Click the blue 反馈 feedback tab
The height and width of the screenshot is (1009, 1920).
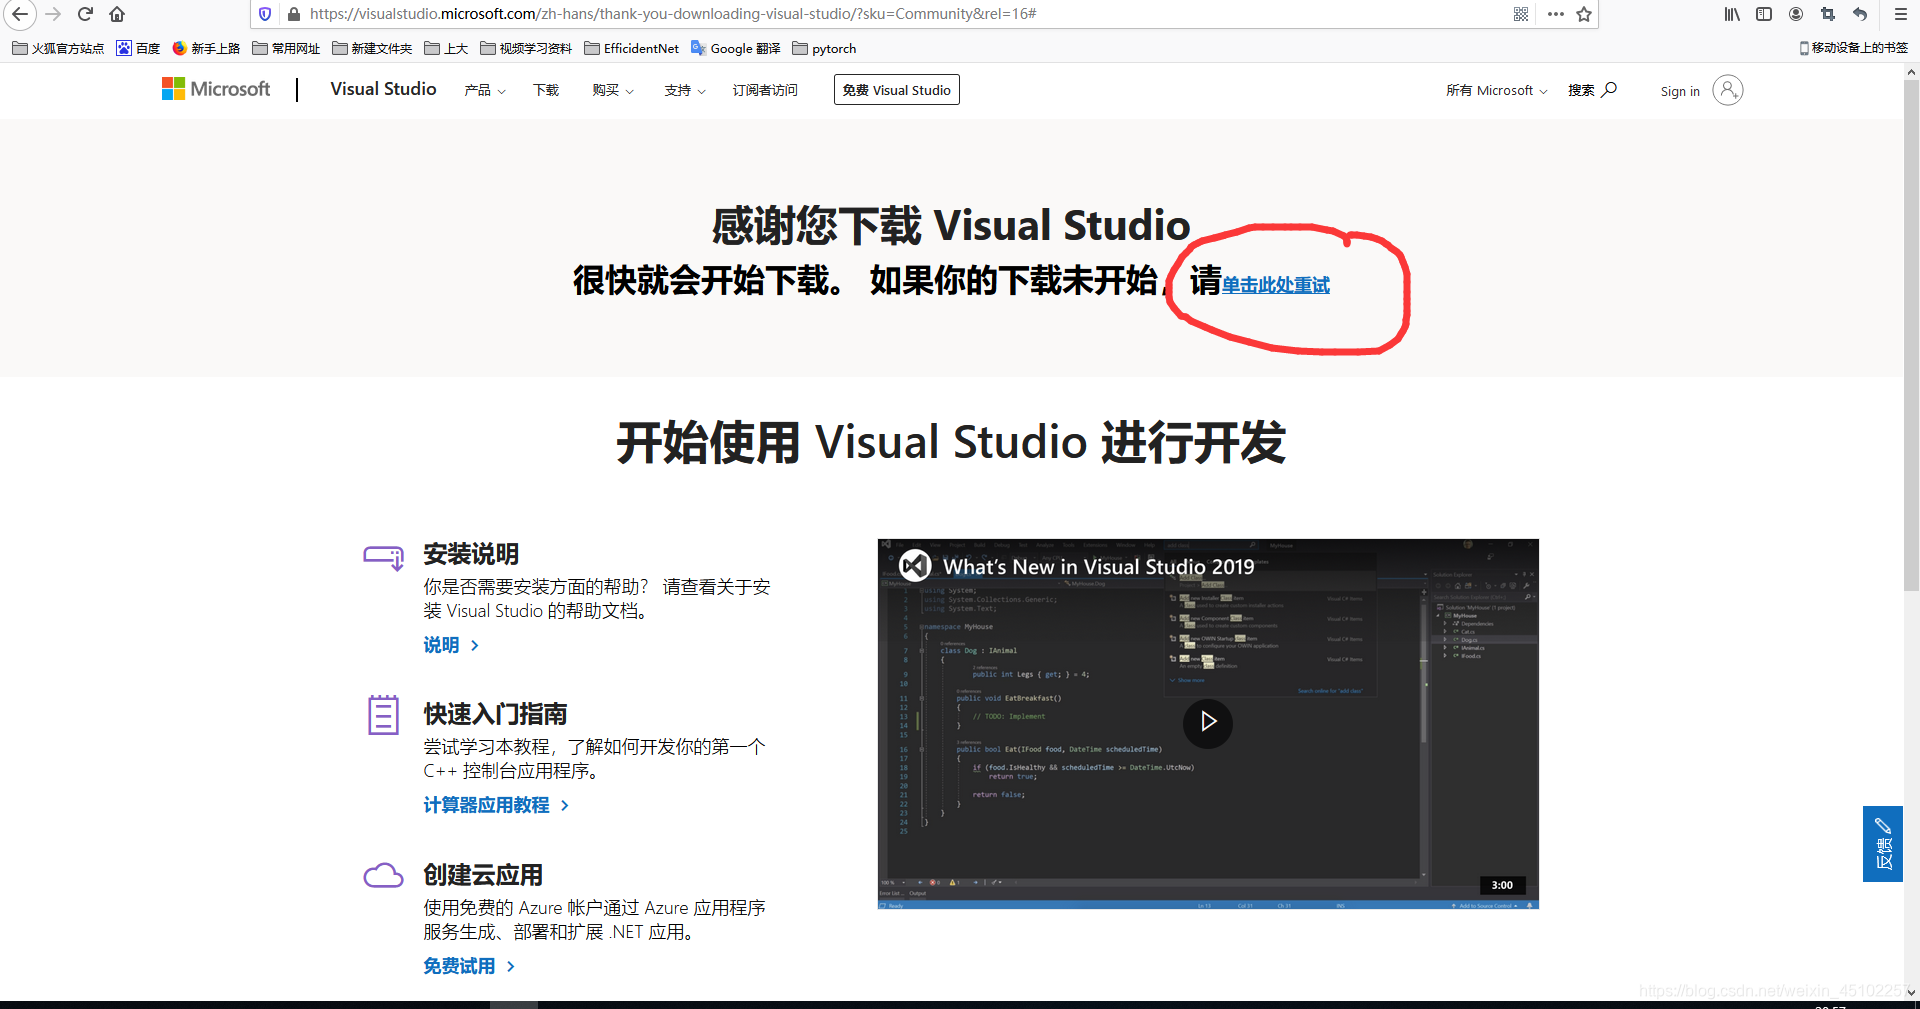pyautogui.click(x=1883, y=844)
